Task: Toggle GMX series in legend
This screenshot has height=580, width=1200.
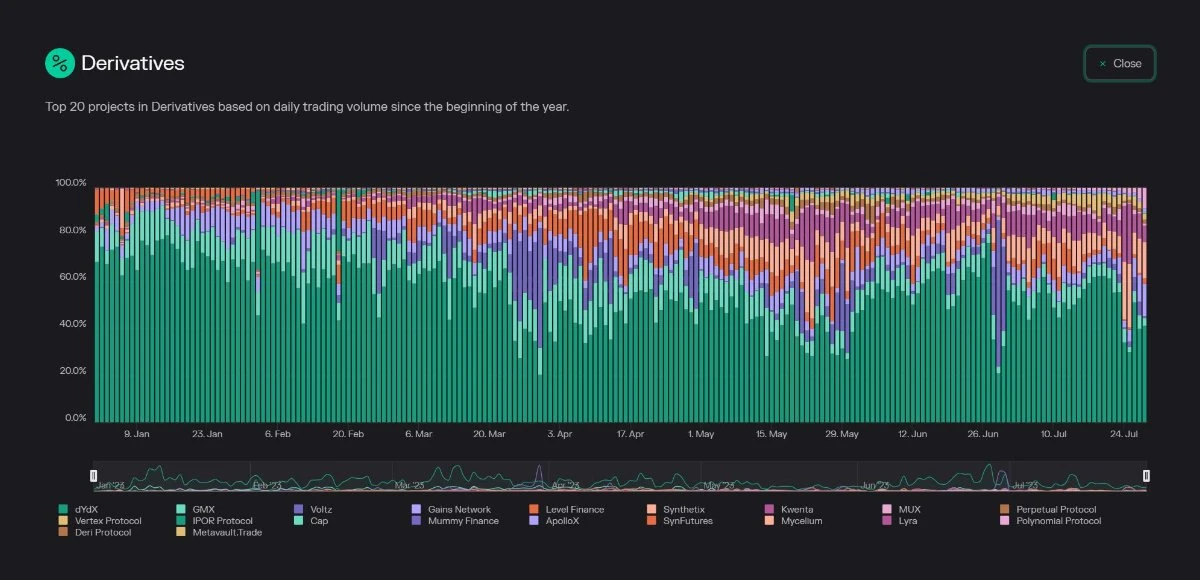Action: pyautogui.click(x=203, y=510)
